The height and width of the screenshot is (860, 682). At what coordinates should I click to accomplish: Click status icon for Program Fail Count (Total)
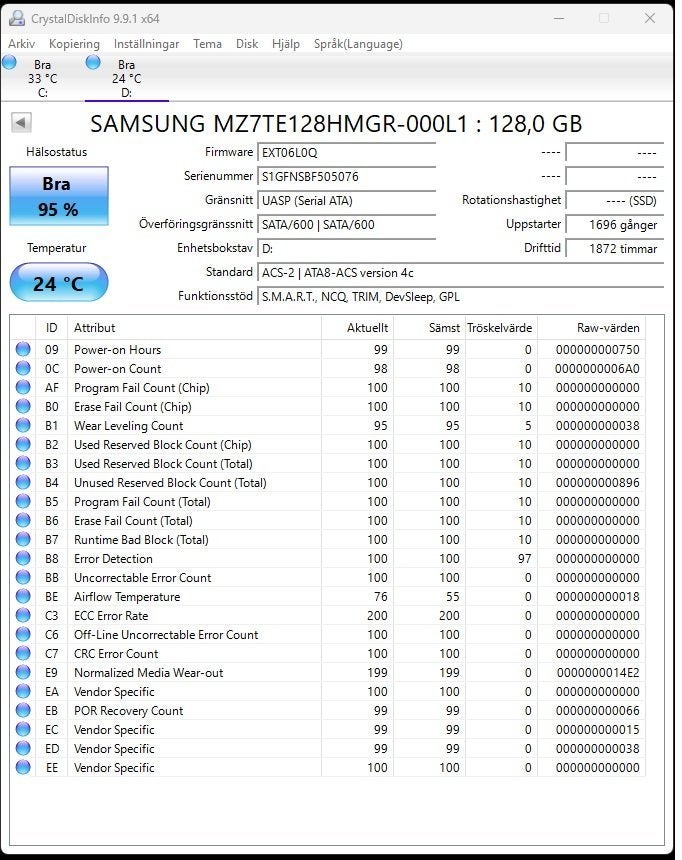[x=23, y=501]
